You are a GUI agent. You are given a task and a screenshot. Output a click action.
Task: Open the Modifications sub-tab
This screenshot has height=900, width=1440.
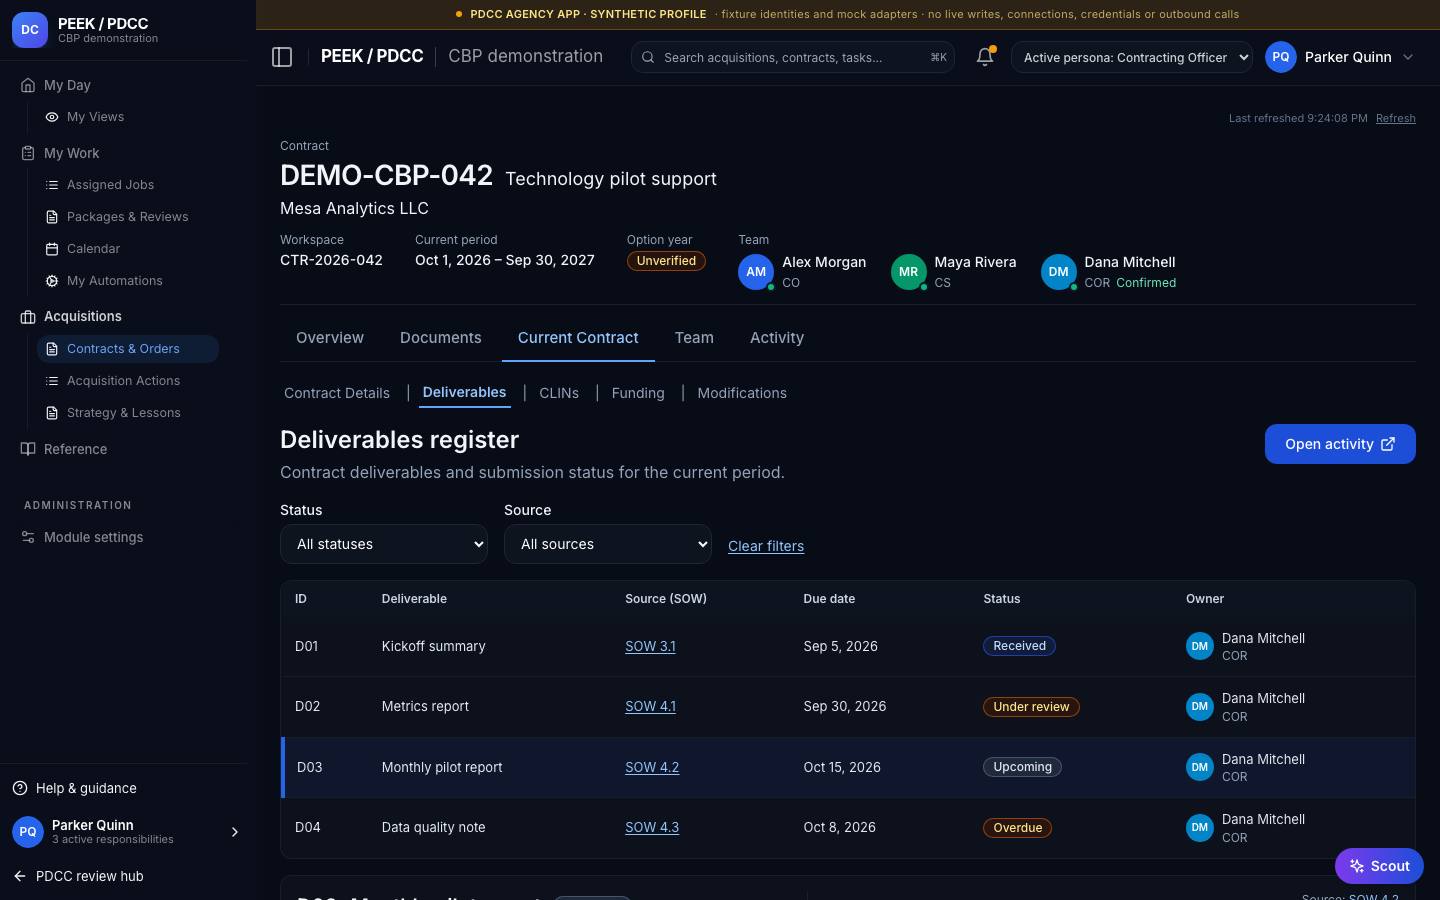pyautogui.click(x=742, y=393)
